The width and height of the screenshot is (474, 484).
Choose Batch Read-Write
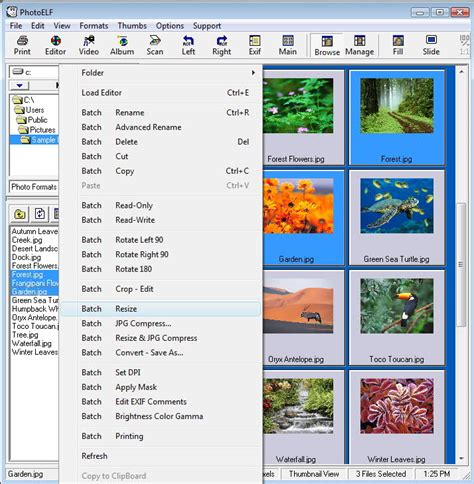point(161,220)
